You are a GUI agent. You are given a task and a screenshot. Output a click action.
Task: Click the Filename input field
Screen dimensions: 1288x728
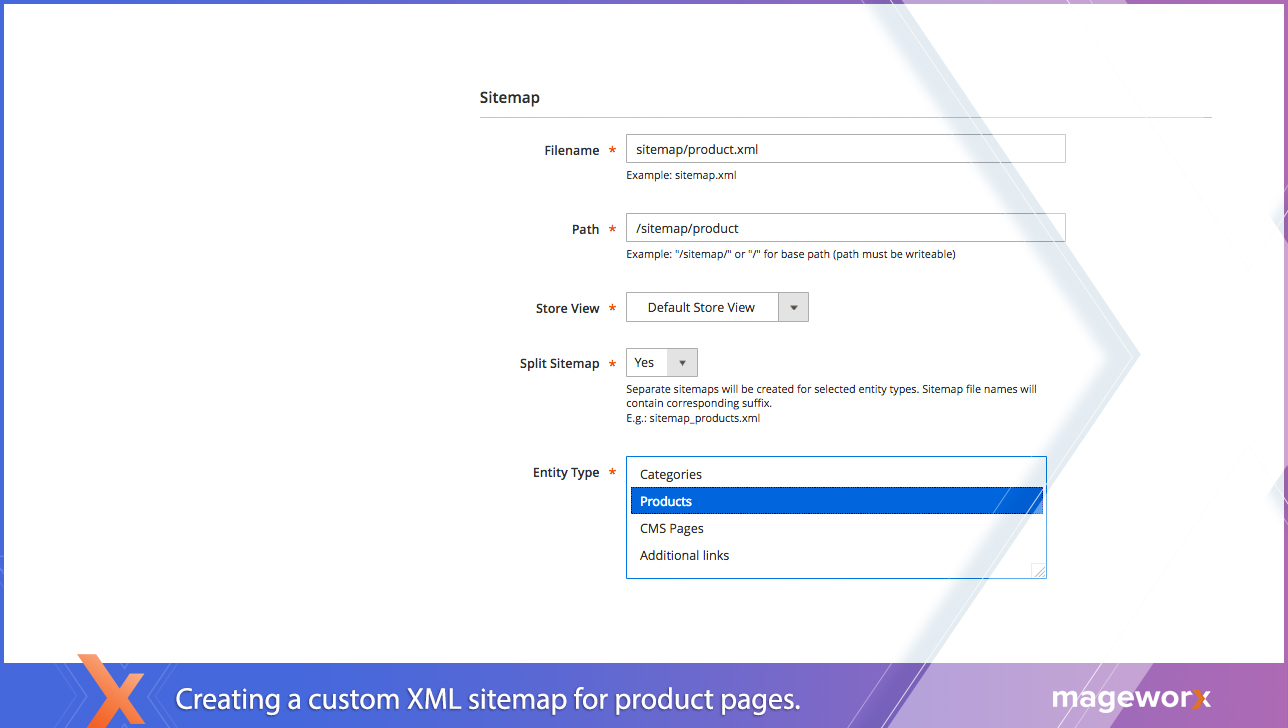(x=845, y=149)
